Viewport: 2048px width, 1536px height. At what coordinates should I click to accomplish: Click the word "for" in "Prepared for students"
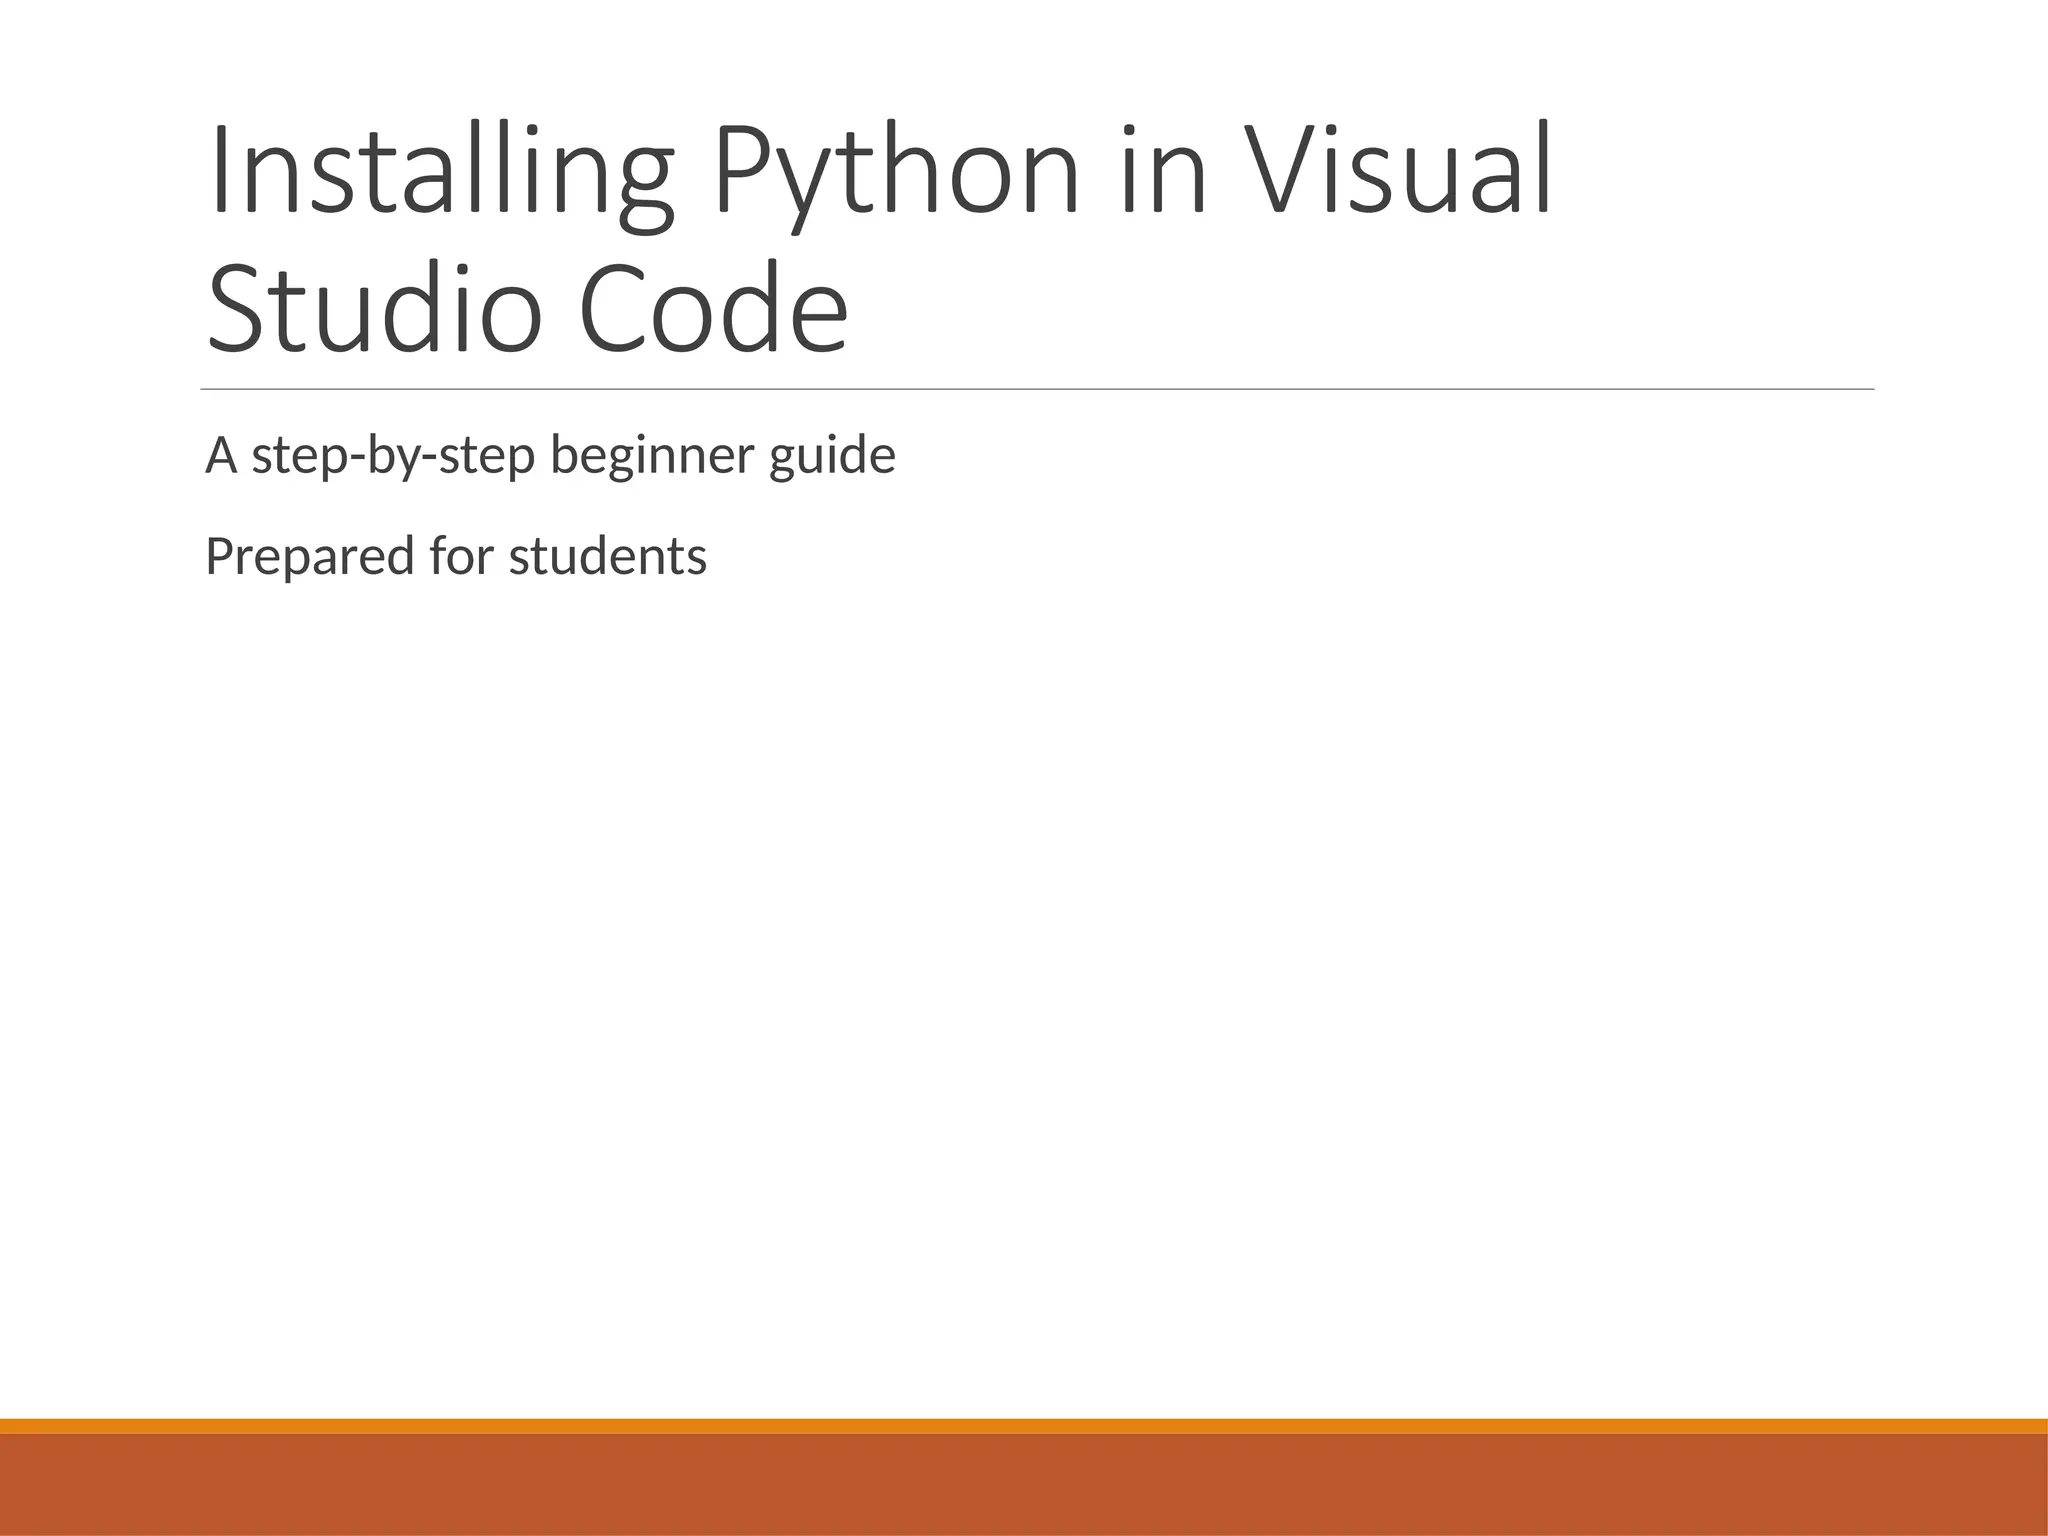pos(461,557)
